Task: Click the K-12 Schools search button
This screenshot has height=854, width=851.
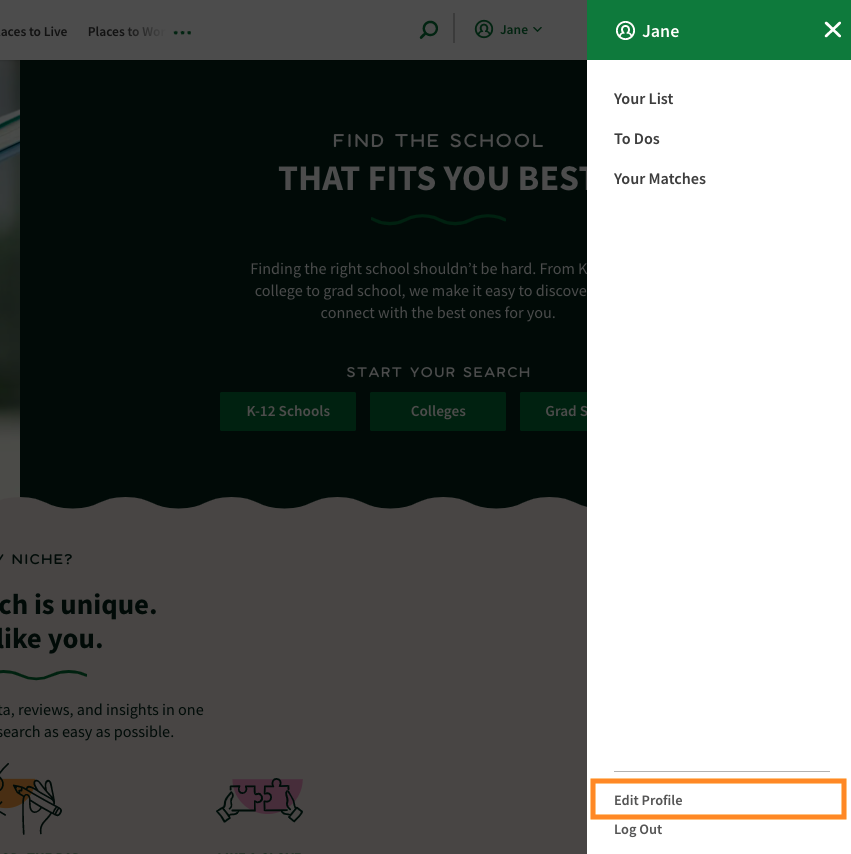Action: (288, 411)
